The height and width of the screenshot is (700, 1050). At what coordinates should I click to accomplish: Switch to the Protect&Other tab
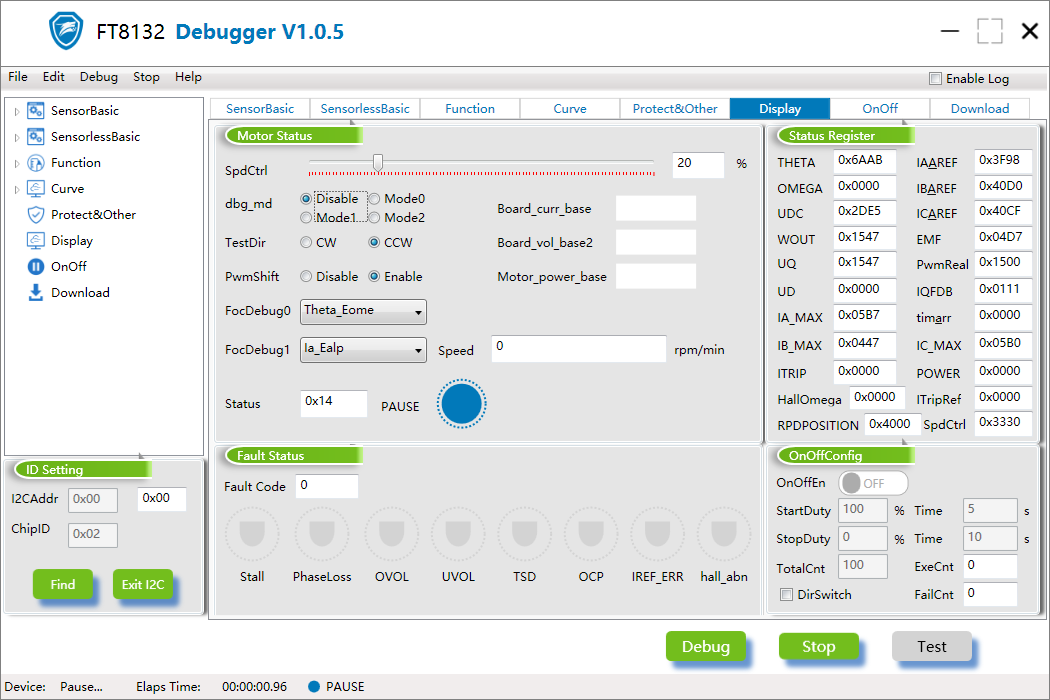675,109
